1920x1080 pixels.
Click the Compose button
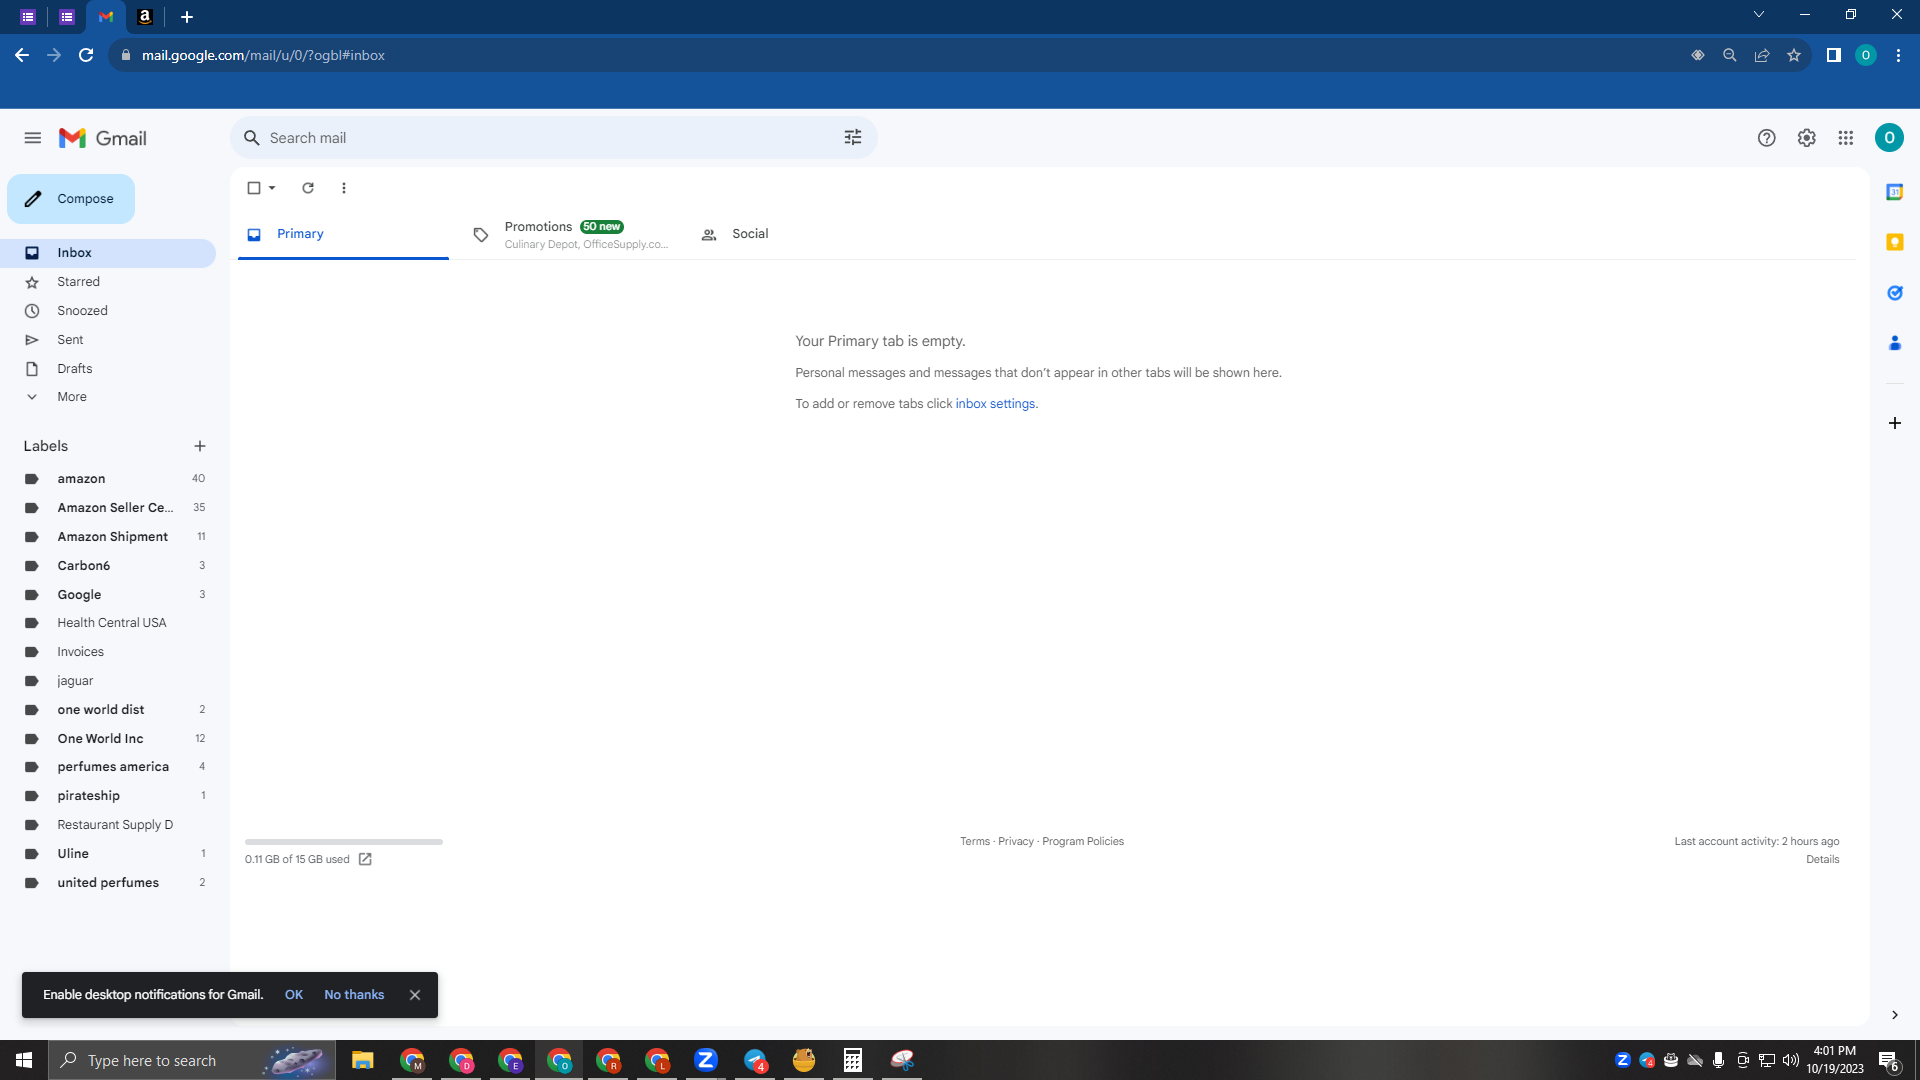tap(71, 199)
